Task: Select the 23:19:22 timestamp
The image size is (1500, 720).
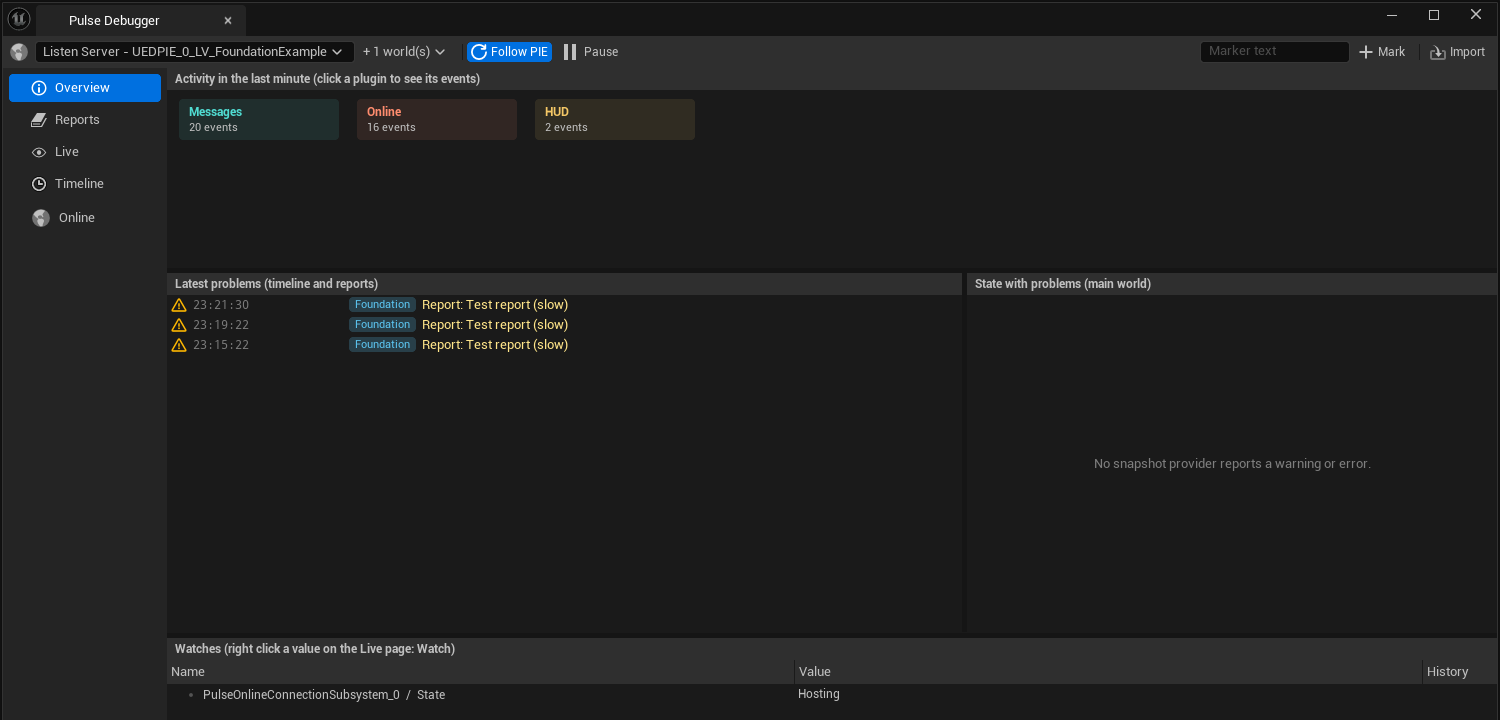Action: (x=221, y=325)
